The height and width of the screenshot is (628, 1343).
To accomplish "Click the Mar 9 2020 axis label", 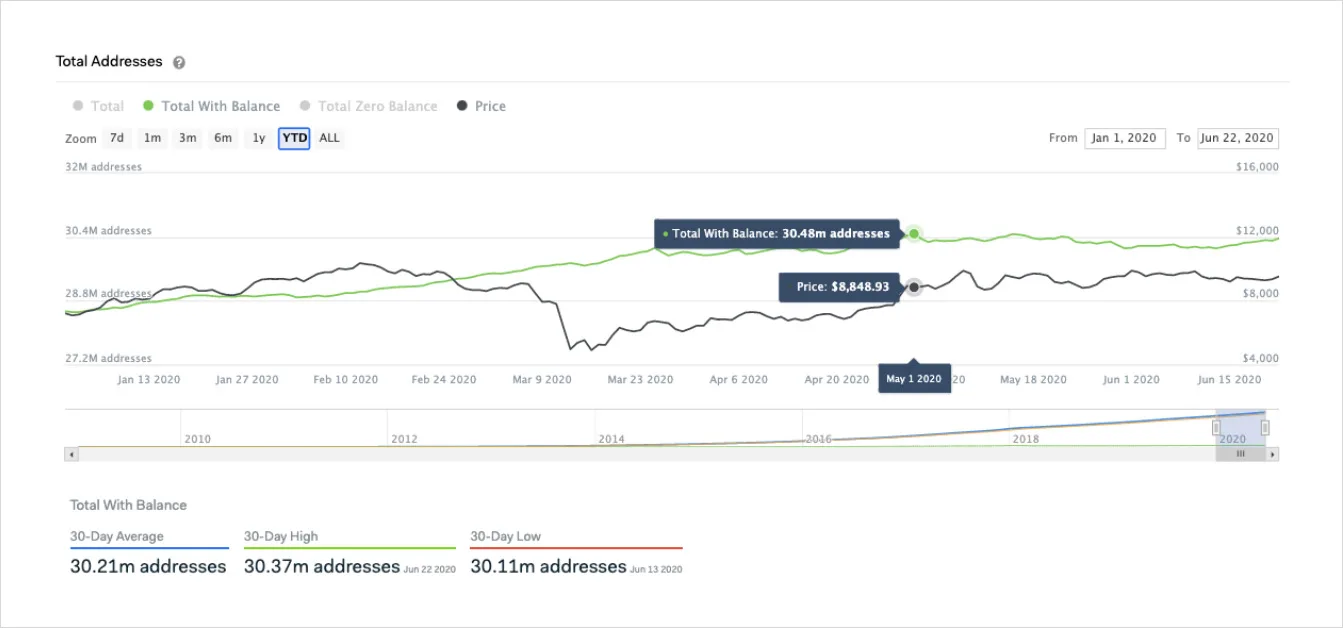I will (542, 380).
